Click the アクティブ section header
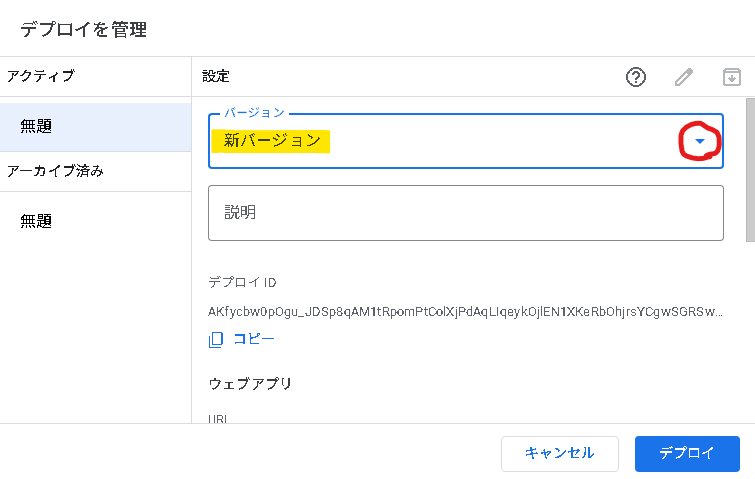This screenshot has height=479, width=755. [41, 75]
